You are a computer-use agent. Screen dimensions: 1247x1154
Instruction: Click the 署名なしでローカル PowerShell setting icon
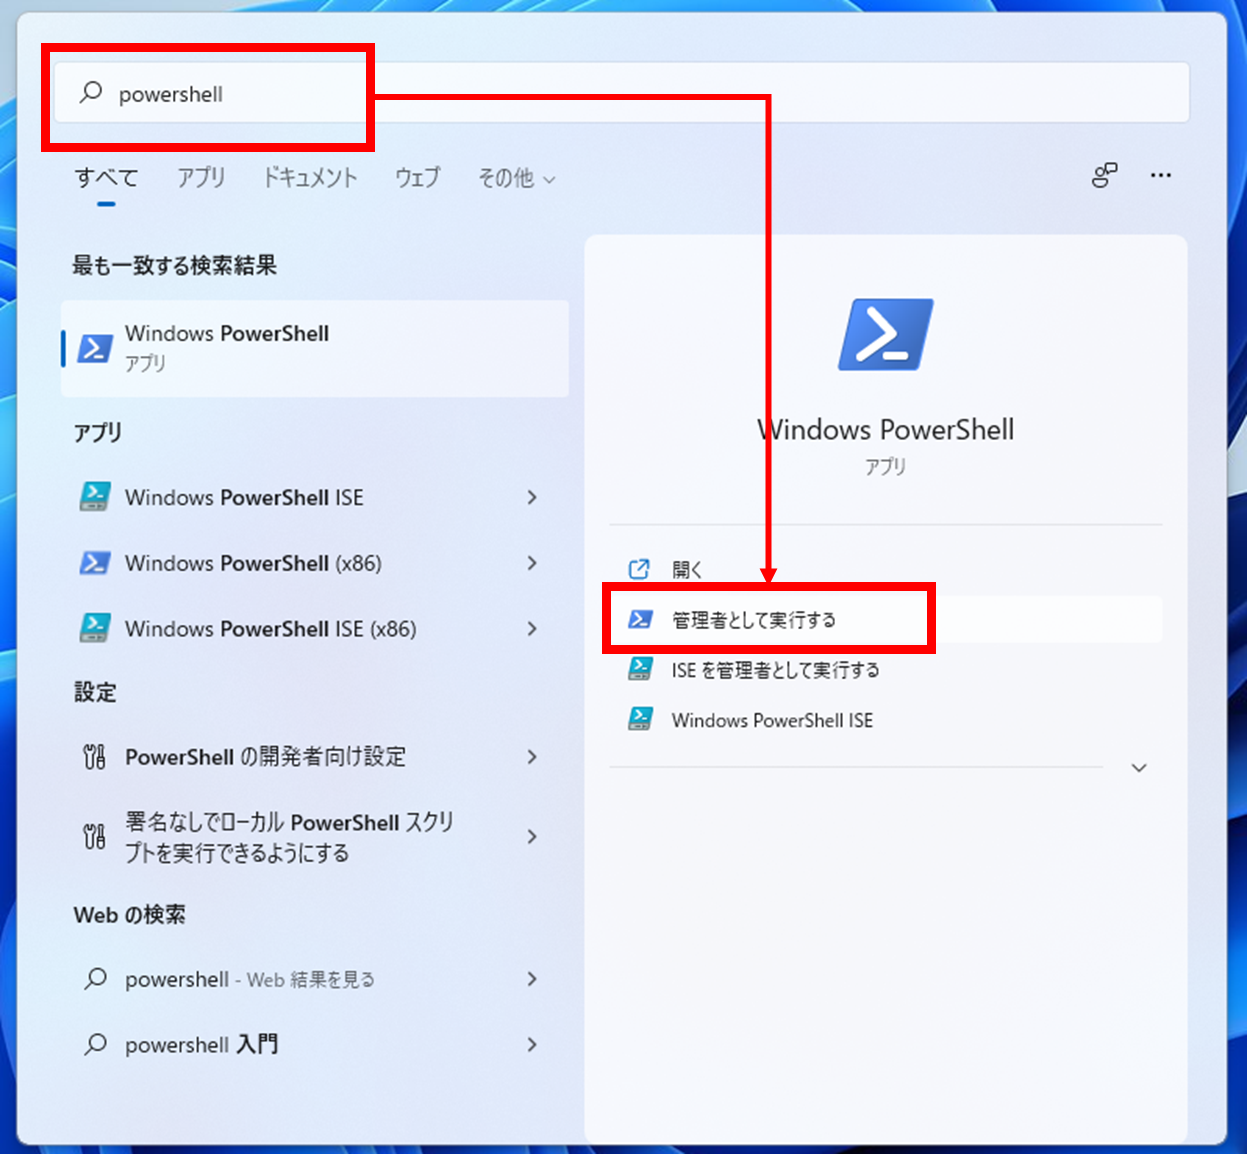pyautogui.click(x=94, y=836)
